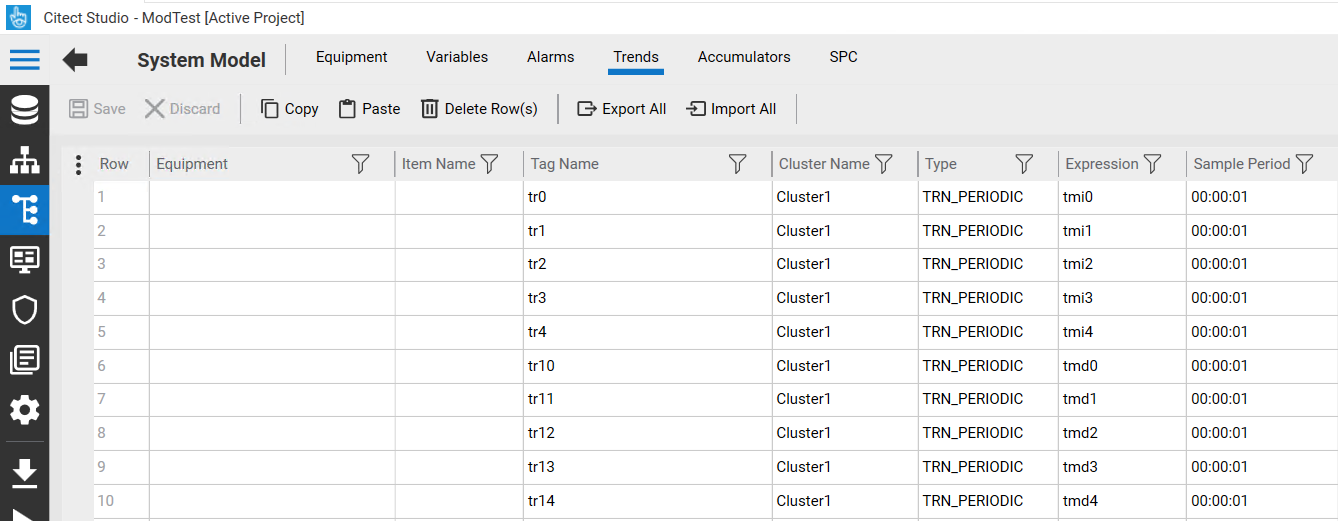Open the Tag Name column filter
This screenshot has height=521, width=1338.
738,164
